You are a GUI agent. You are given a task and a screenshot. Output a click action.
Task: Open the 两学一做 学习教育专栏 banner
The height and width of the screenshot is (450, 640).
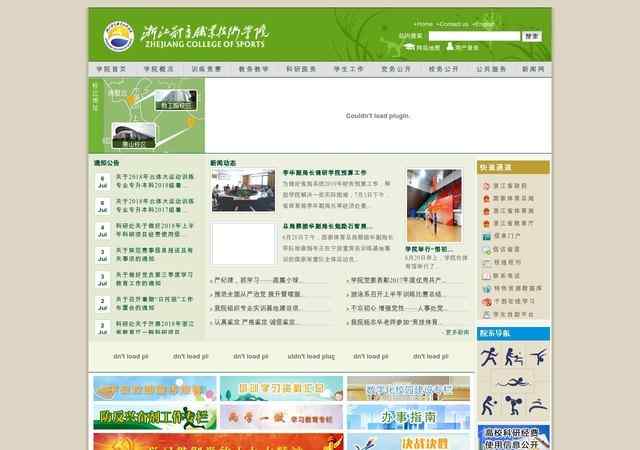(282, 417)
